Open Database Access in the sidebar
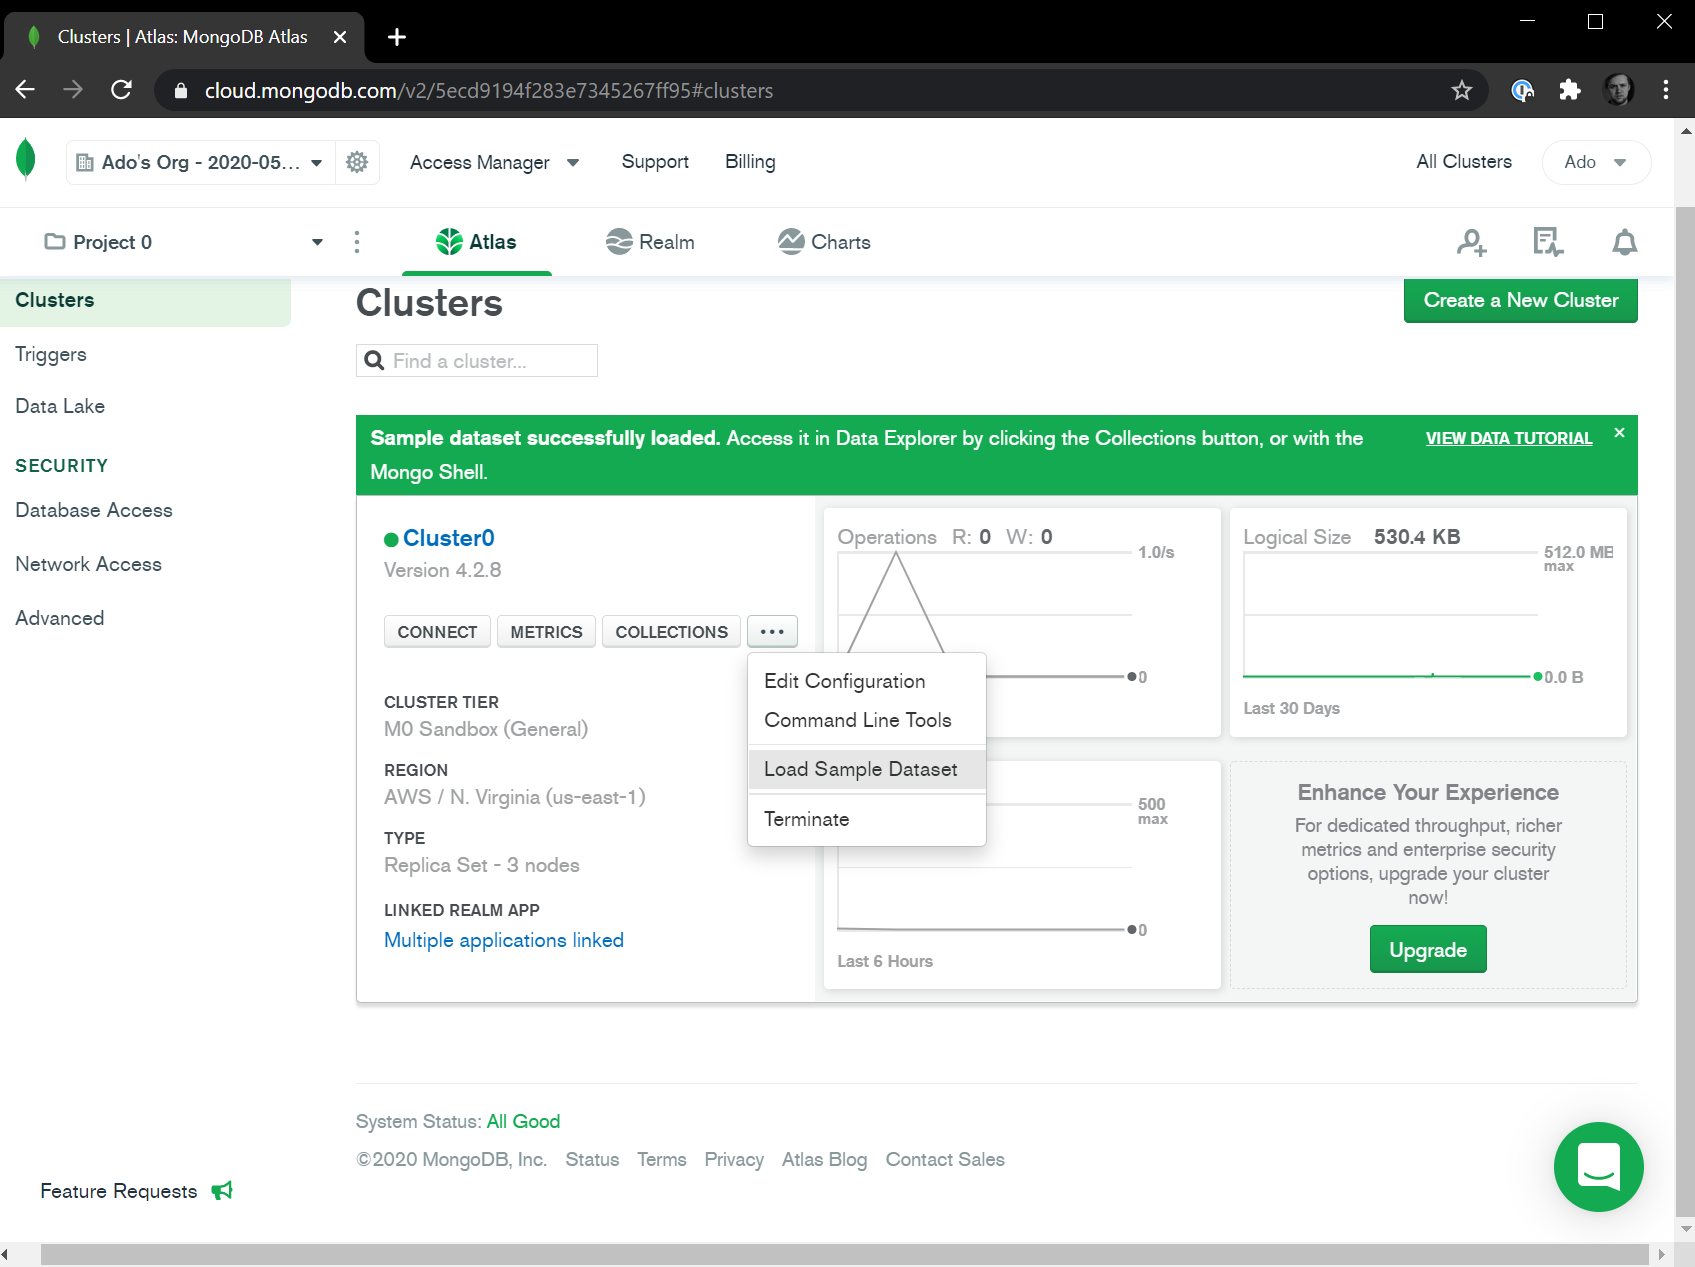This screenshot has height=1267, width=1695. pos(94,510)
